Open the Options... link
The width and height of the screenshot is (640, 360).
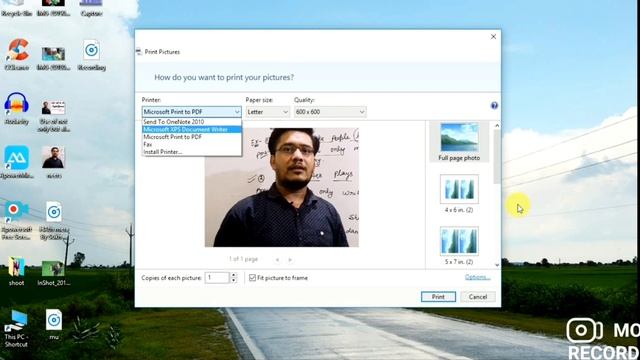[477, 277]
